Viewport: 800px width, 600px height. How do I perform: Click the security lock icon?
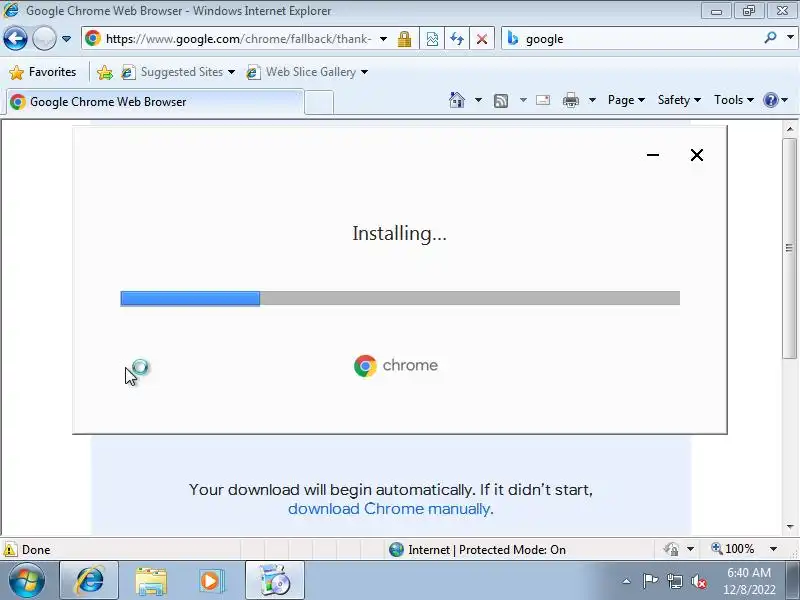click(405, 39)
